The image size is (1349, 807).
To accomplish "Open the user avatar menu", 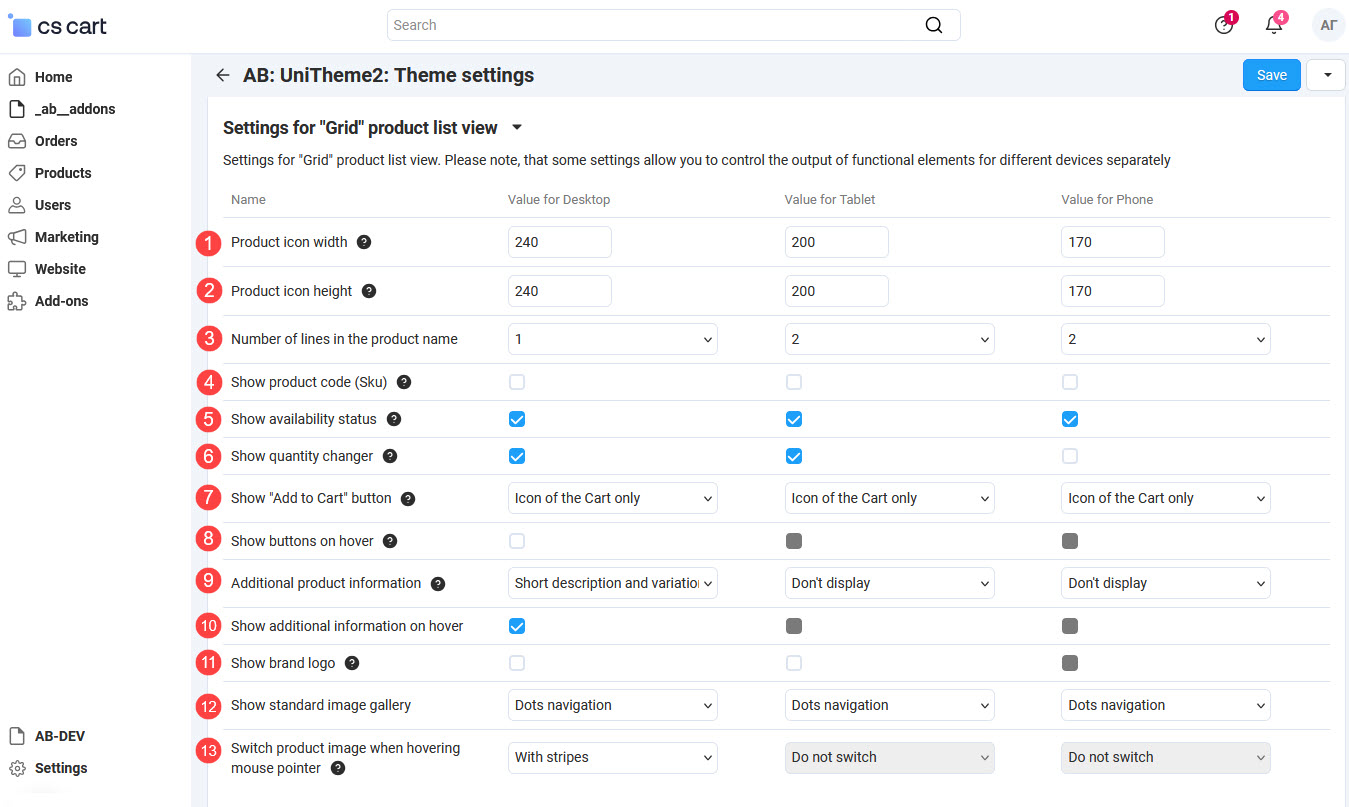I will point(1328,25).
